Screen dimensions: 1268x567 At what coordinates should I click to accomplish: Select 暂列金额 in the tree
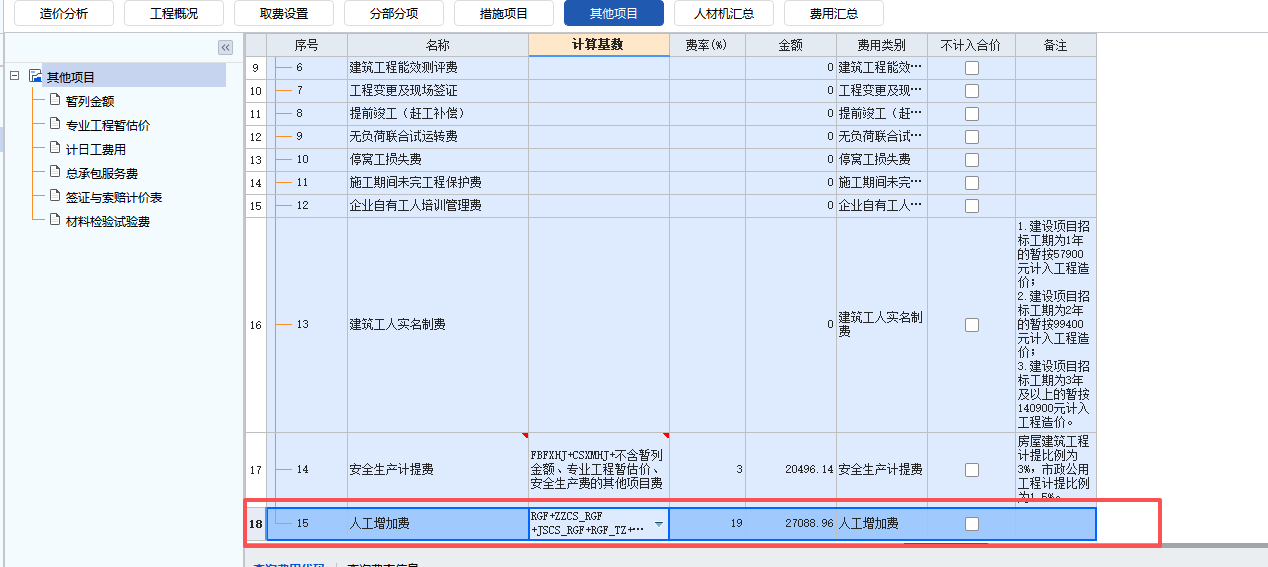(x=90, y=101)
